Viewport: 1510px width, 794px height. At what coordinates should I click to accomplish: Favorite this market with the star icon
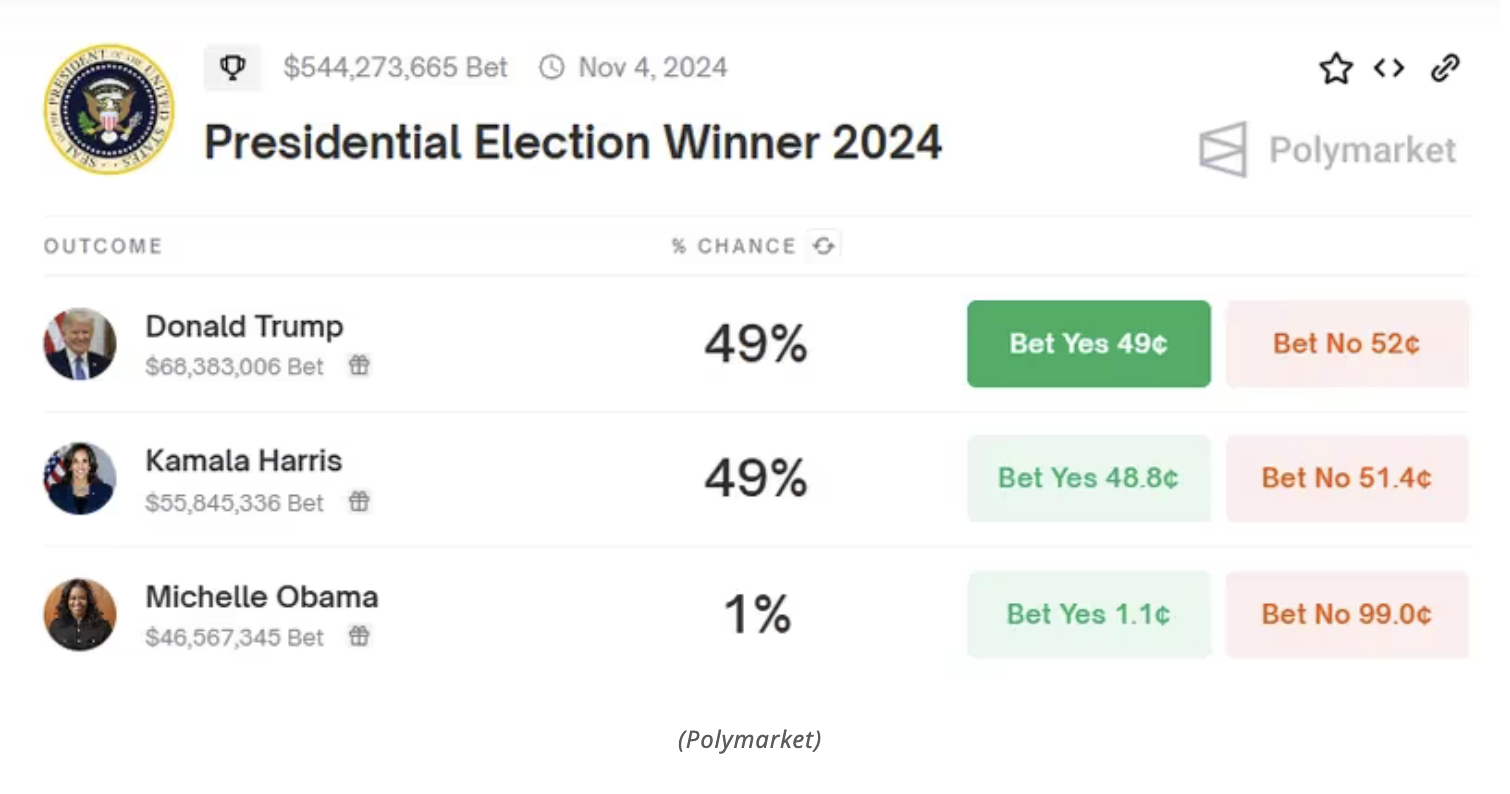(1335, 69)
